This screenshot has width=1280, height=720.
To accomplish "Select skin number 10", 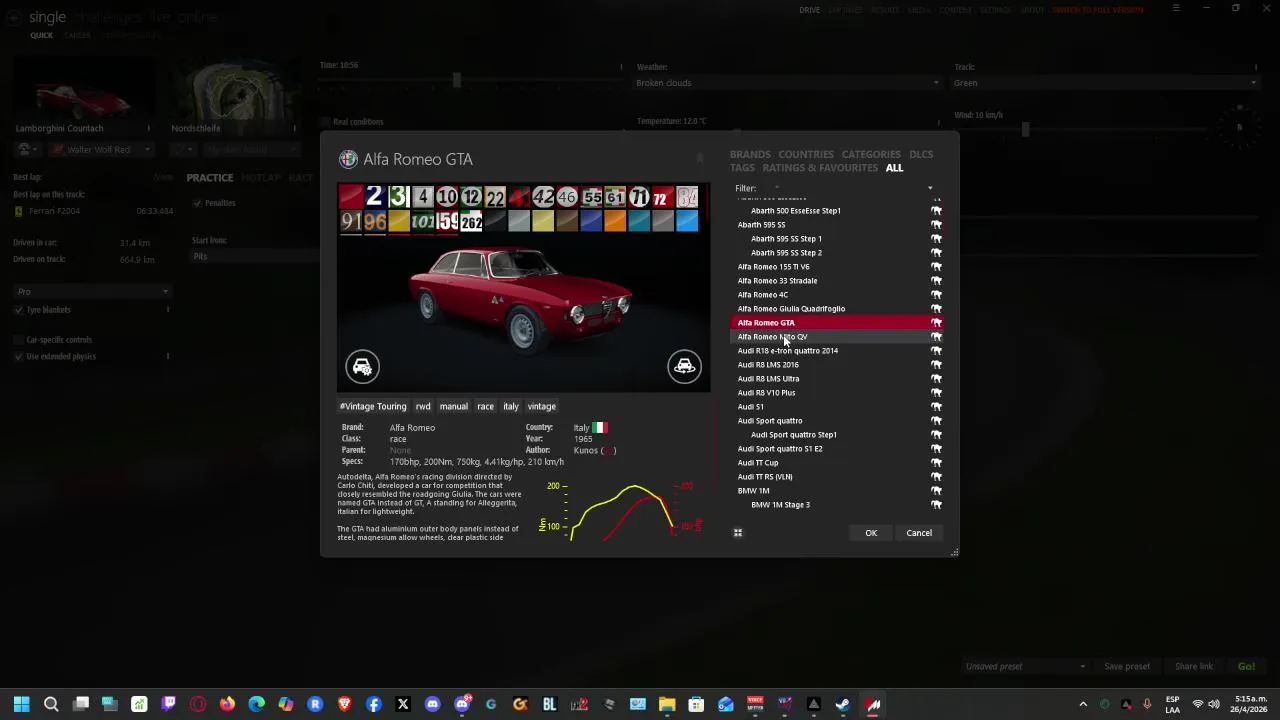I will (x=447, y=197).
